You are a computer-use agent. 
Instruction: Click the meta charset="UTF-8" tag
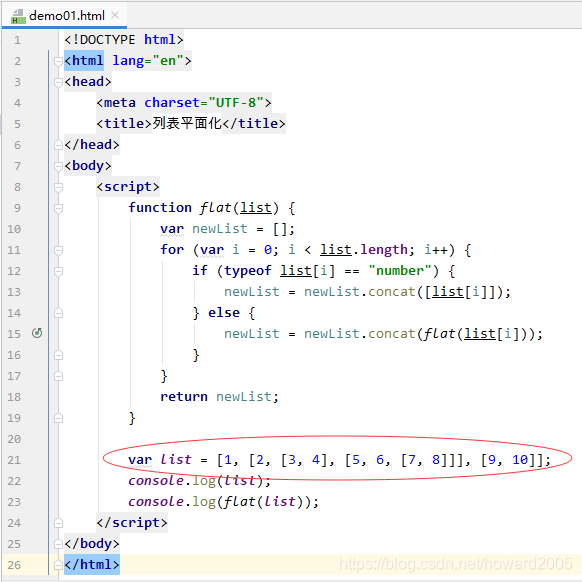coord(184,102)
